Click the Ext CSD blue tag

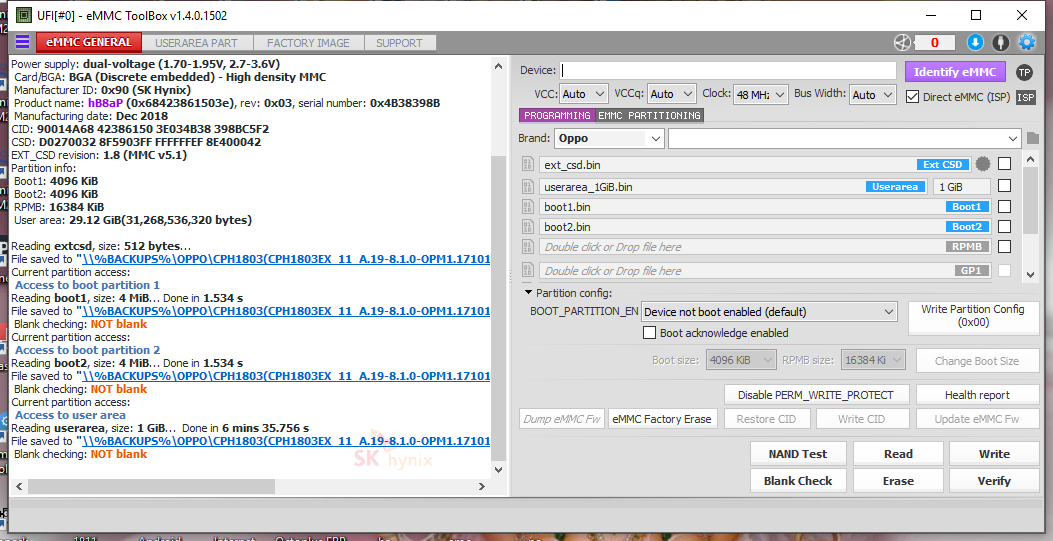[x=943, y=164]
